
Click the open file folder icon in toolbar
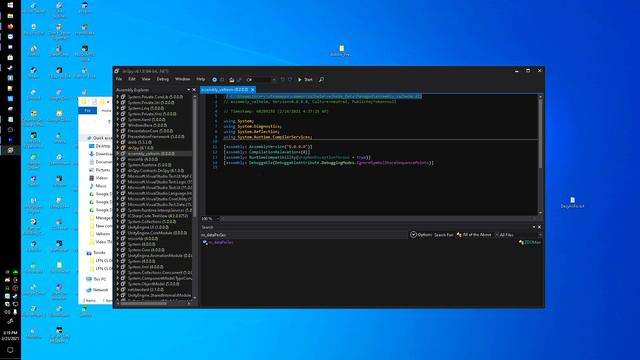(x=231, y=80)
